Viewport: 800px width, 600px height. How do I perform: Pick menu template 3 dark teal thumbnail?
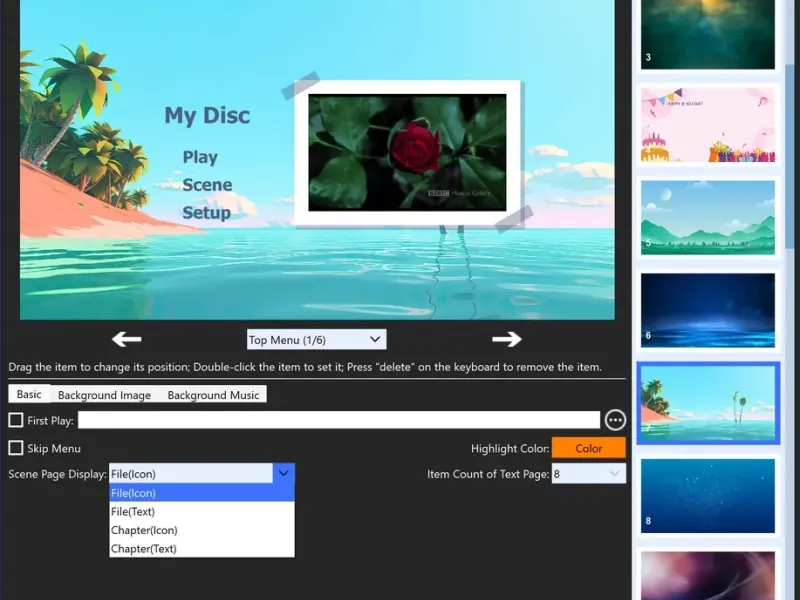pyautogui.click(x=708, y=34)
